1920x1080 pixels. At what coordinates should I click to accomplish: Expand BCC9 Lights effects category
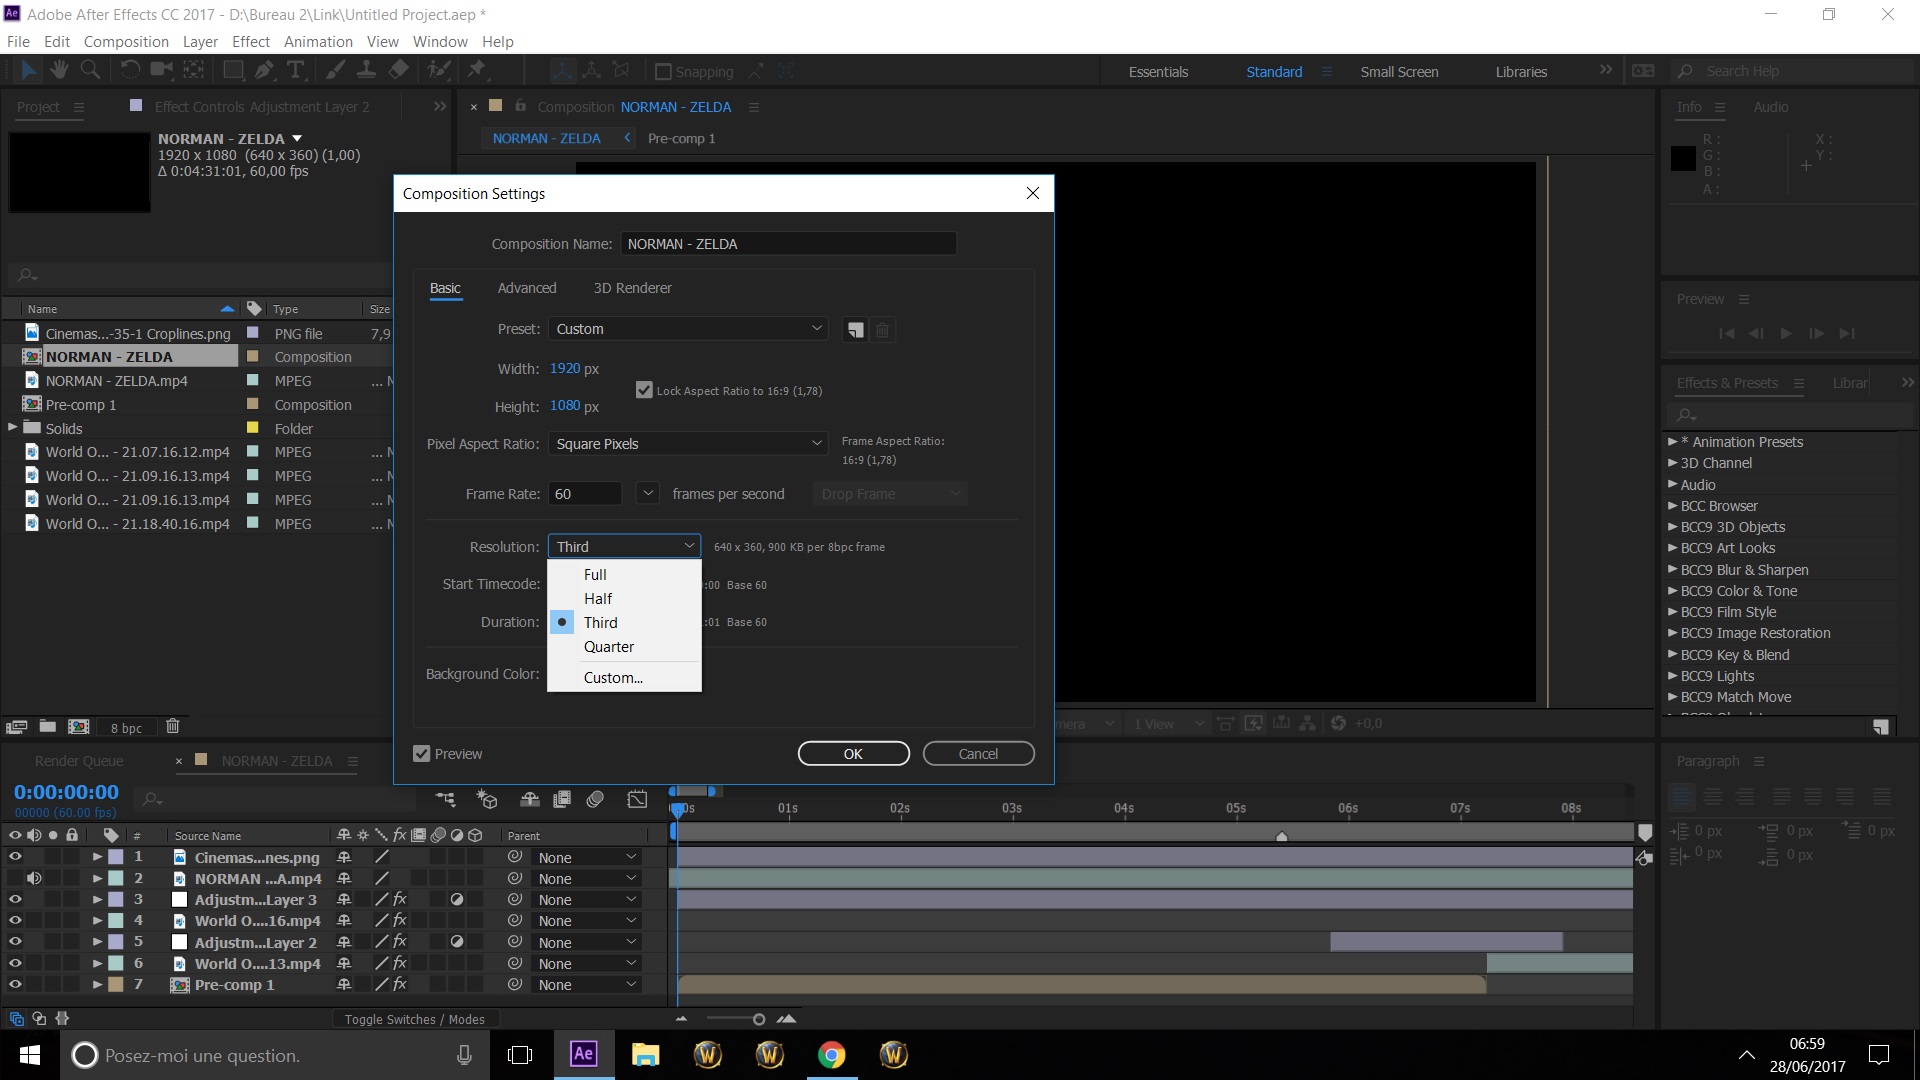coord(1672,676)
